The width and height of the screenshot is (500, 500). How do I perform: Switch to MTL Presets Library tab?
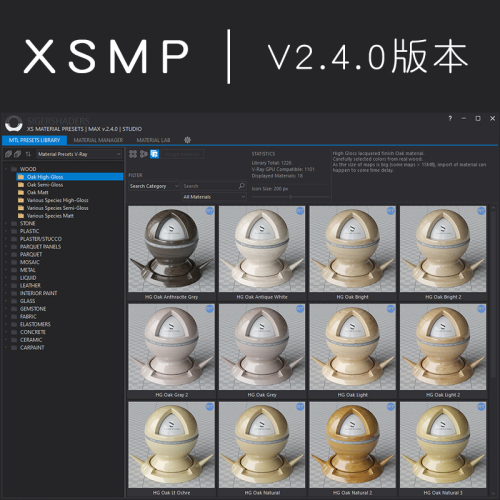34,140
